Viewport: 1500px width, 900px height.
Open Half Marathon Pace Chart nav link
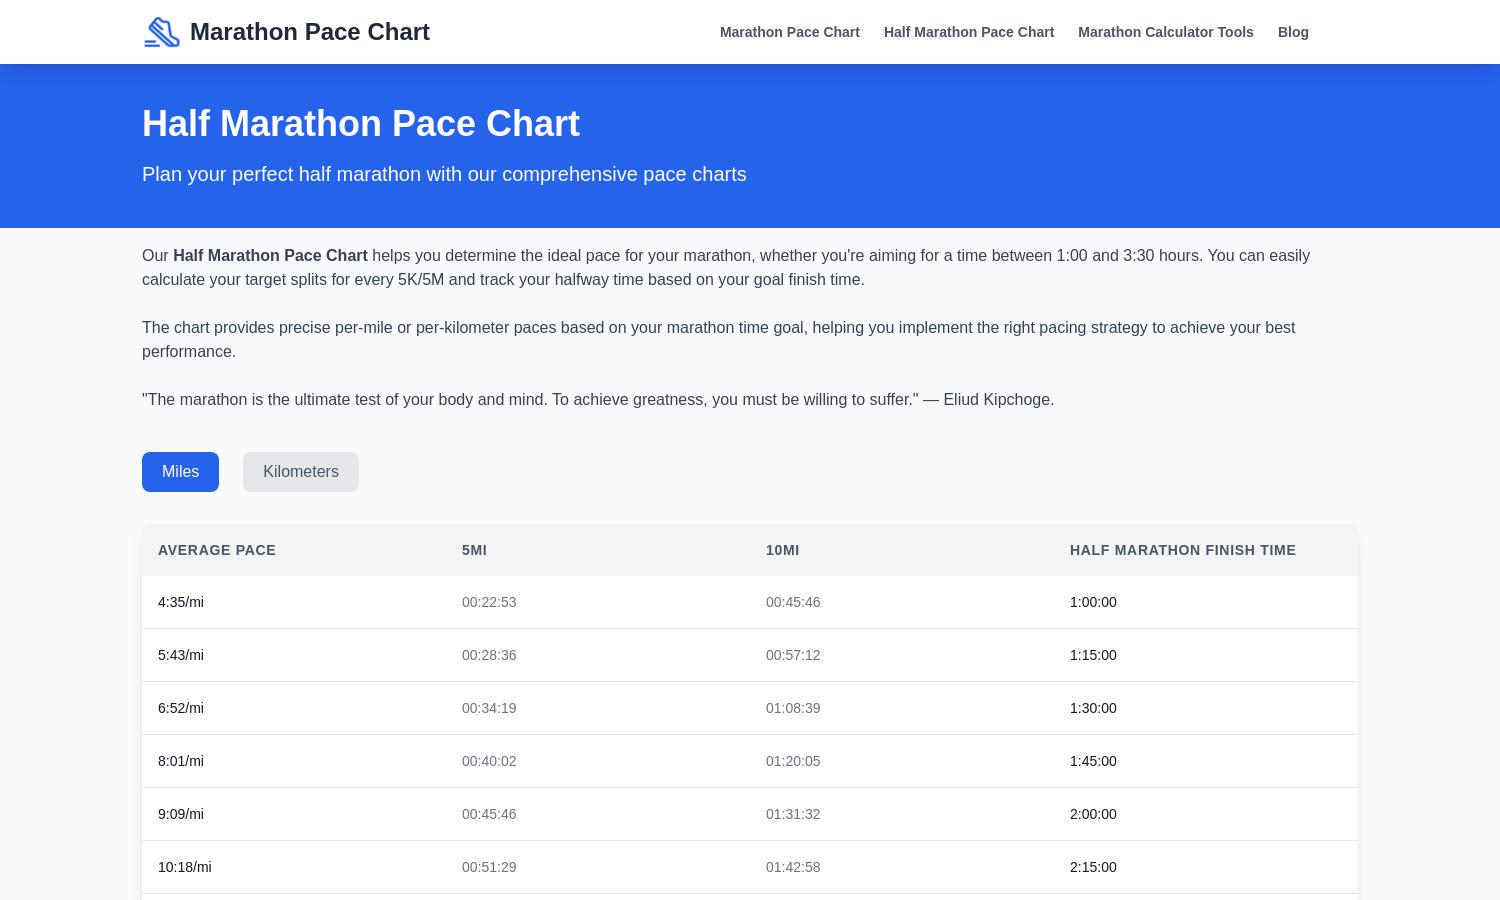click(969, 32)
